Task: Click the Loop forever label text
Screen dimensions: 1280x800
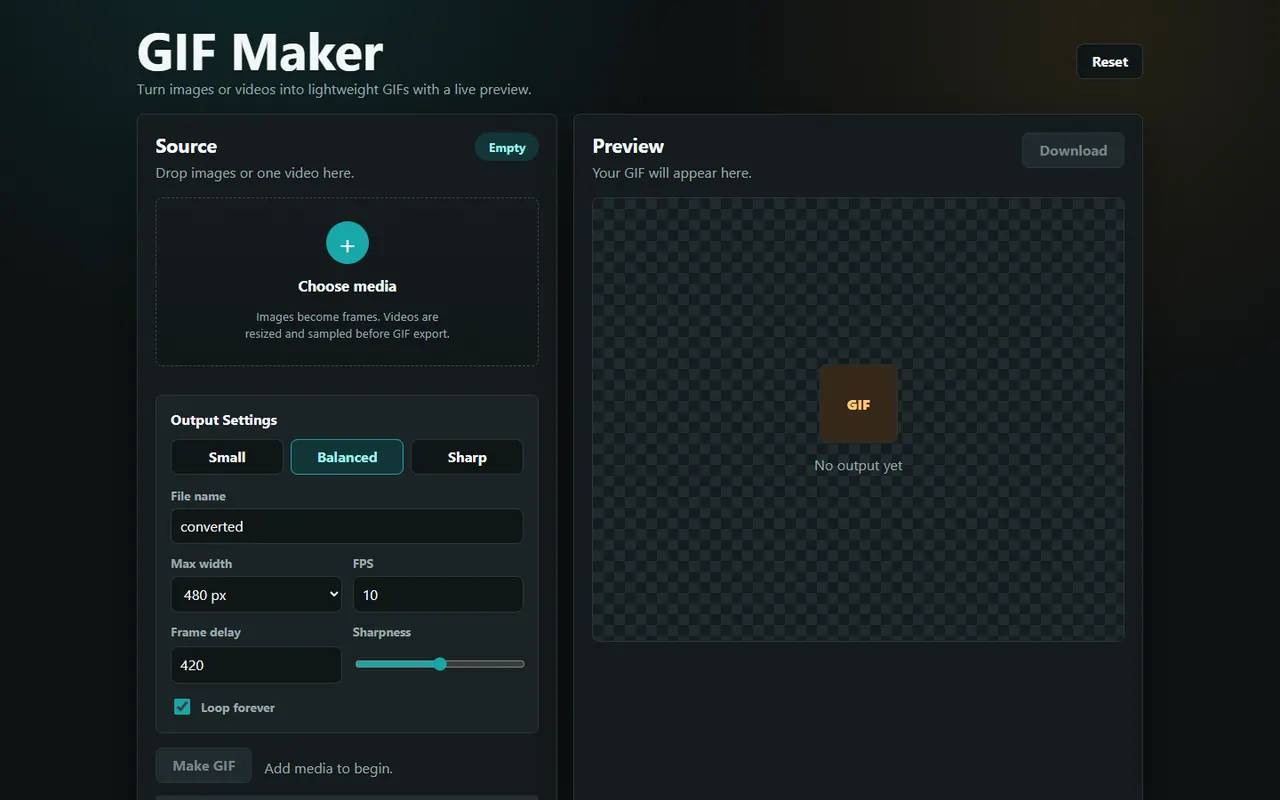Action: pyautogui.click(x=238, y=708)
